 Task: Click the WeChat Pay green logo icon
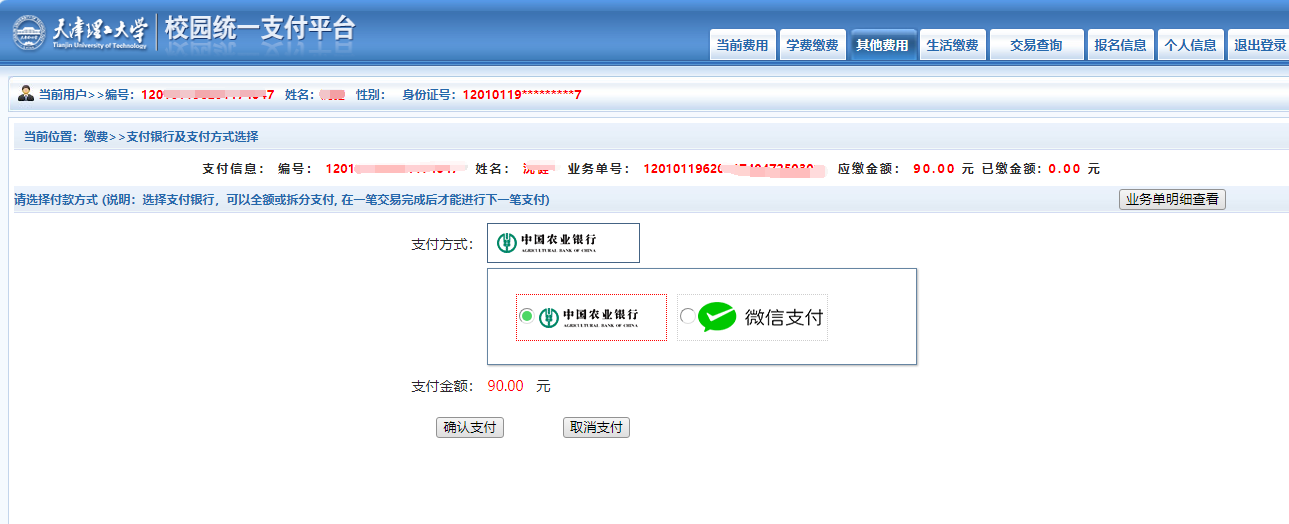coord(717,317)
